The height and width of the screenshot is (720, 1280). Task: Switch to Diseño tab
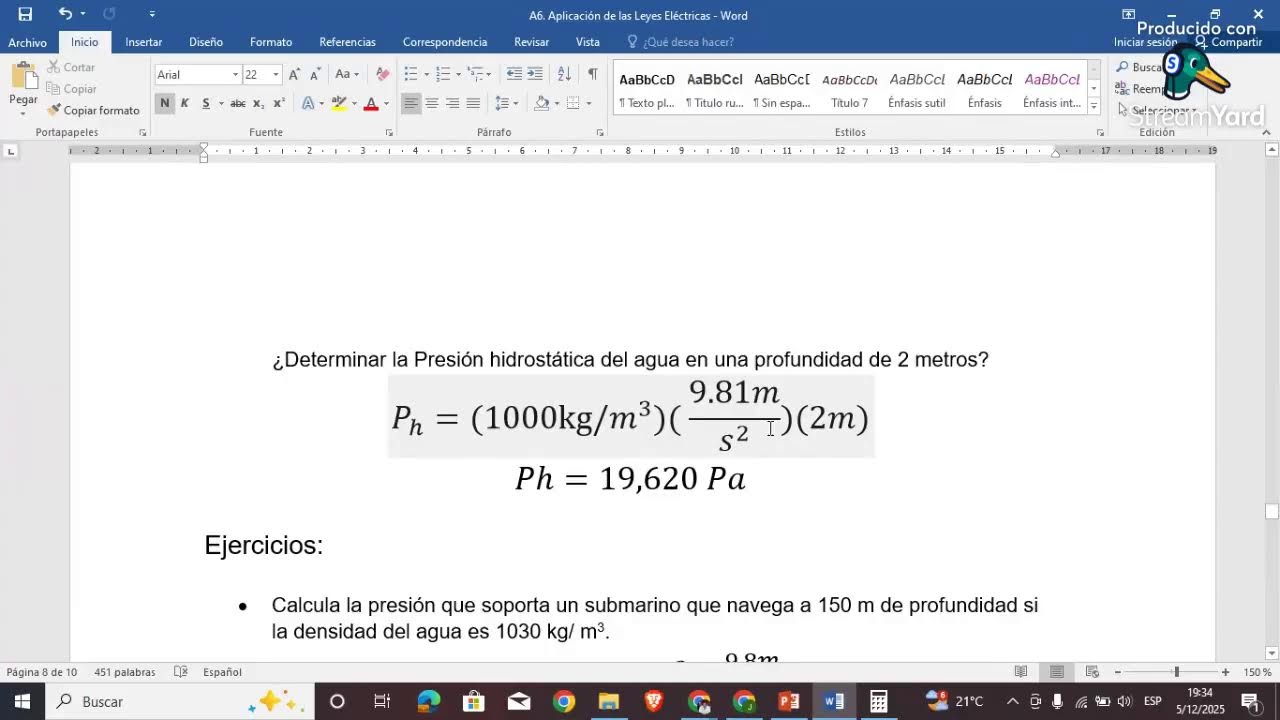(206, 42)
